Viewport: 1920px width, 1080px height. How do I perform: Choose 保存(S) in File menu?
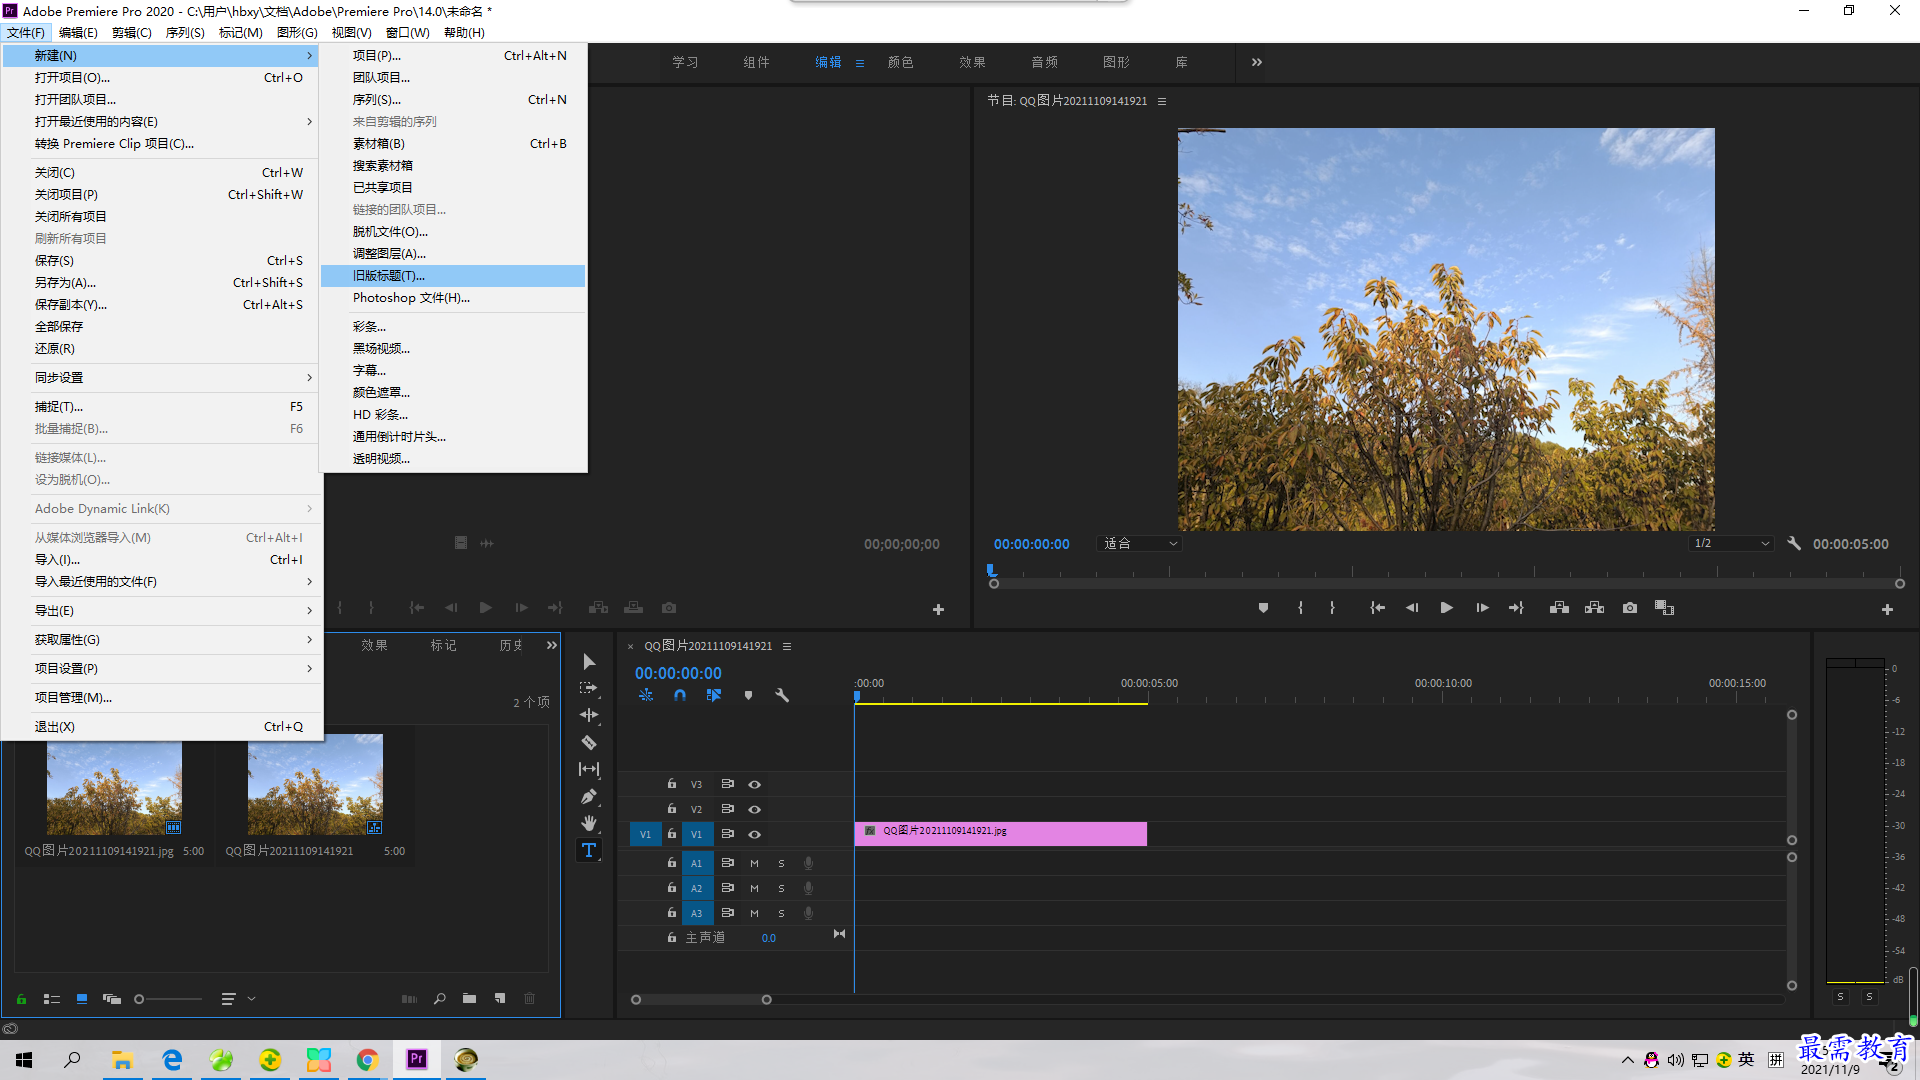[160, 260]
